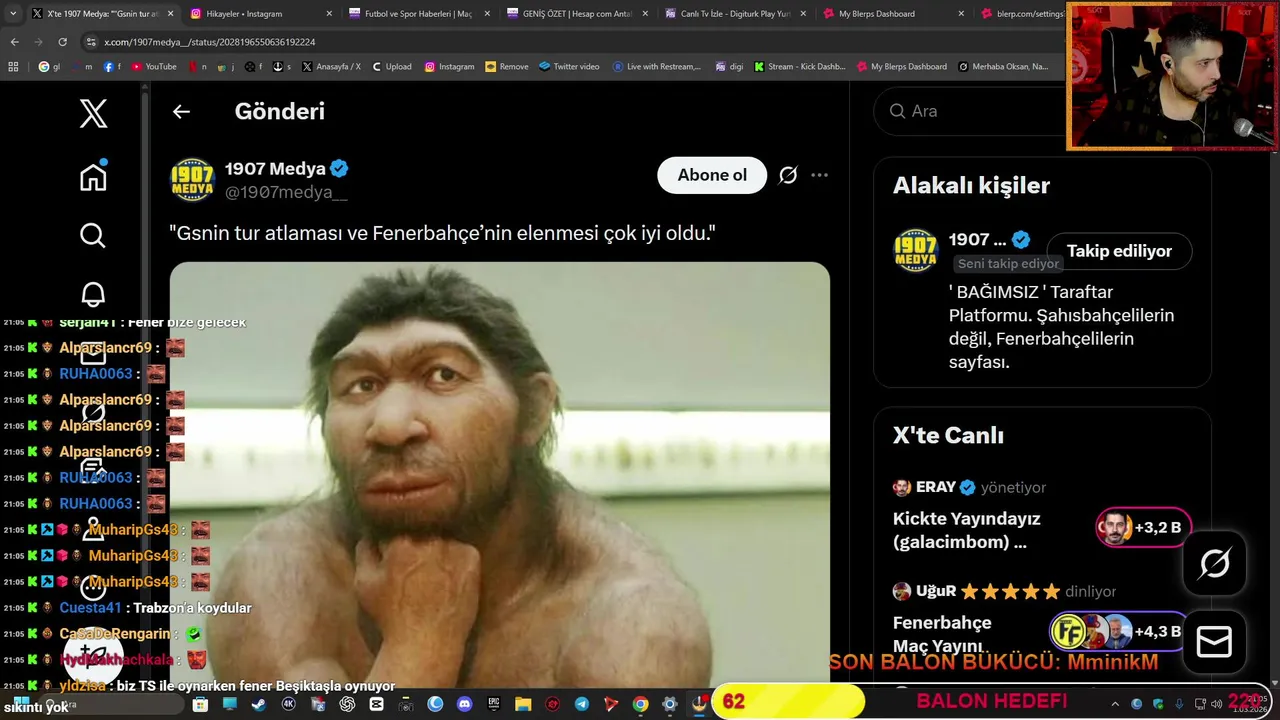Click the Grok icon next to Abone ol

(x=788, y=175)
